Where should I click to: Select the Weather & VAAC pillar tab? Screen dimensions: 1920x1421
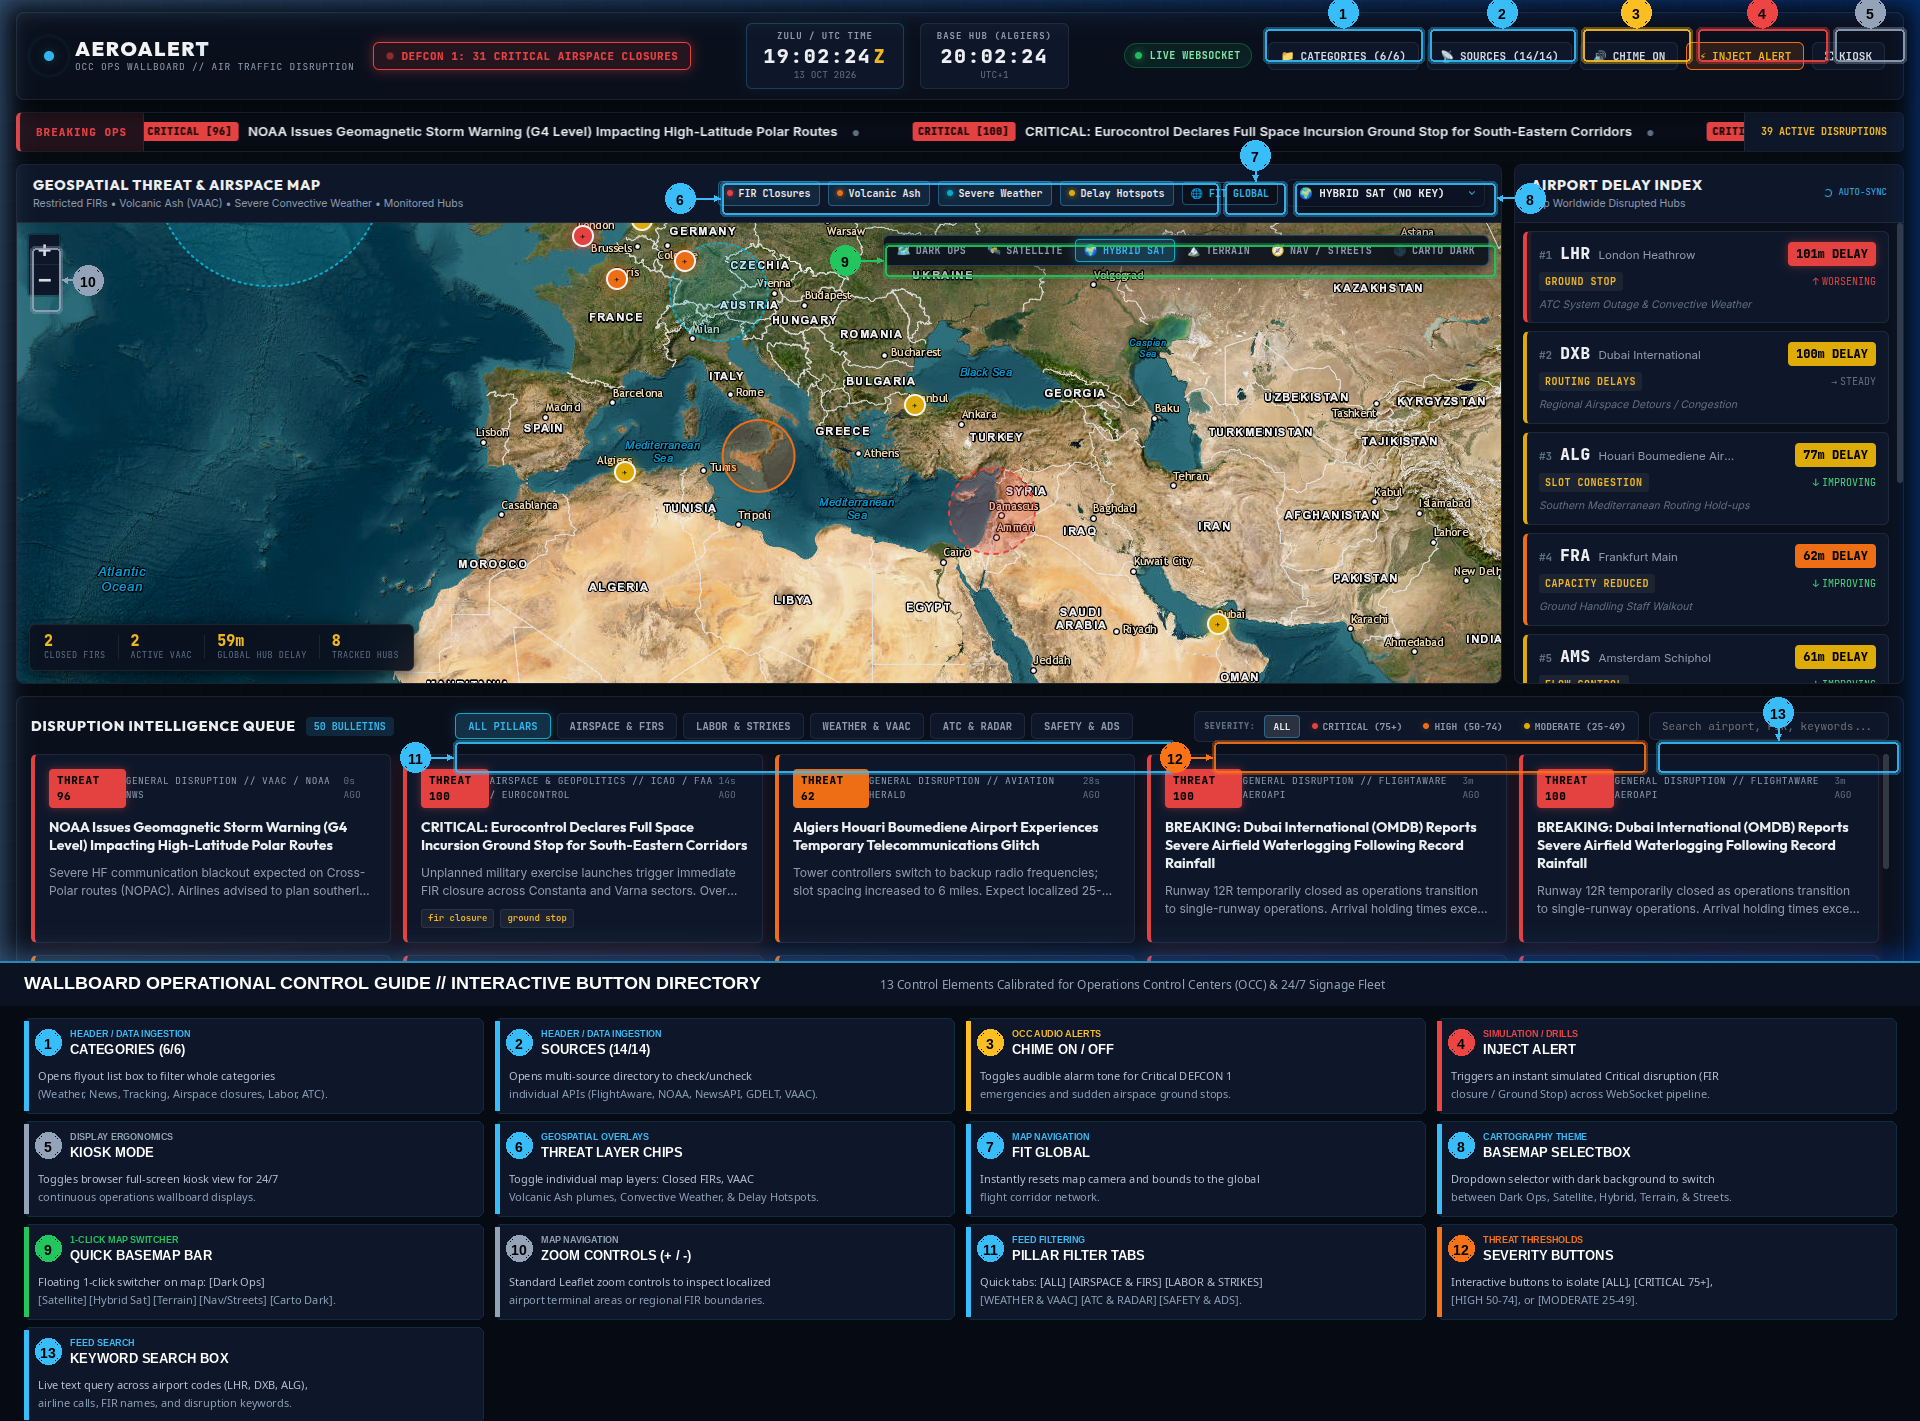[866, 726]
